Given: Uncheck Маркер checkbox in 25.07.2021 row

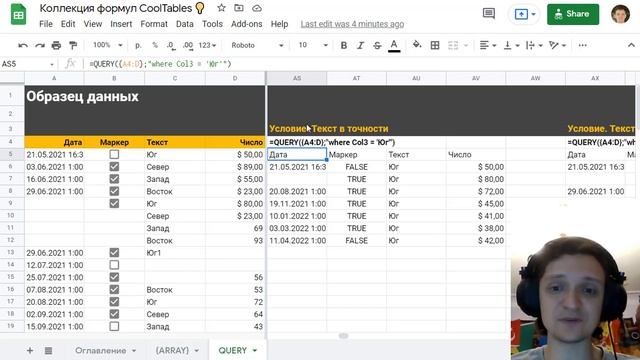Looking at the screenshot, I should 114,277.
